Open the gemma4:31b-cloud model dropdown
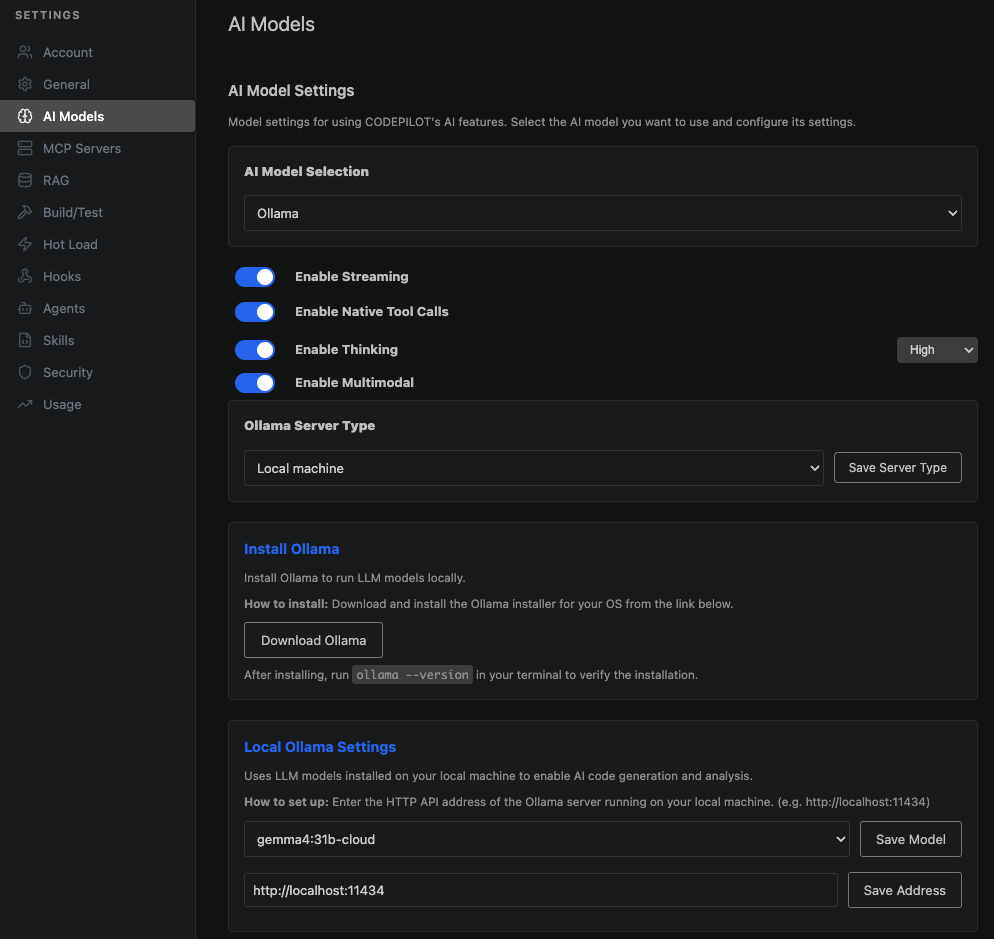Screen dimensions: 994x939 pos(546,839)
